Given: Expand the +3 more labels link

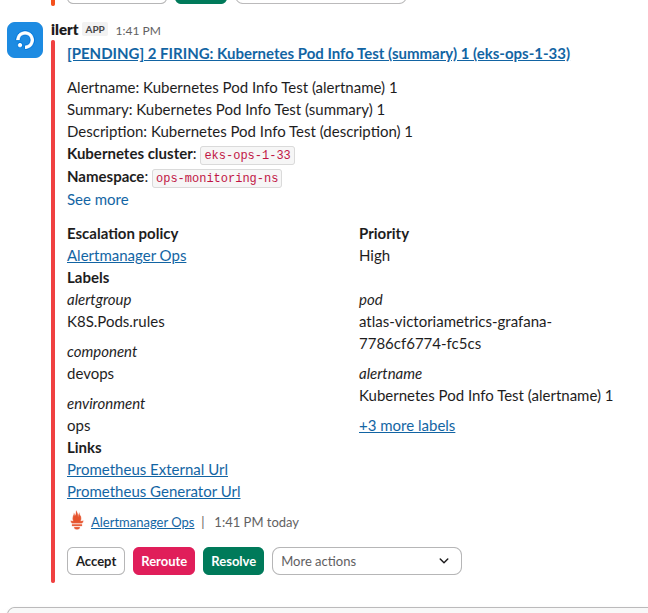Looking at the screenshot, I should pos(407,426).
